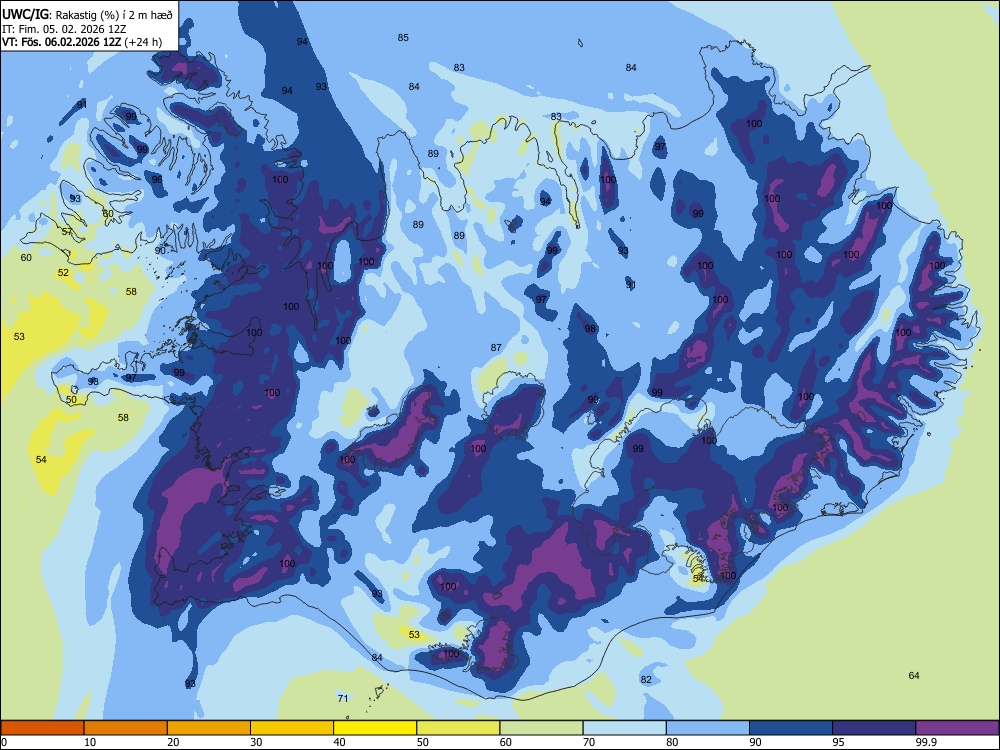1000x750 pixels.
Task: Click the legend tick label '80'
Action: 672,742
